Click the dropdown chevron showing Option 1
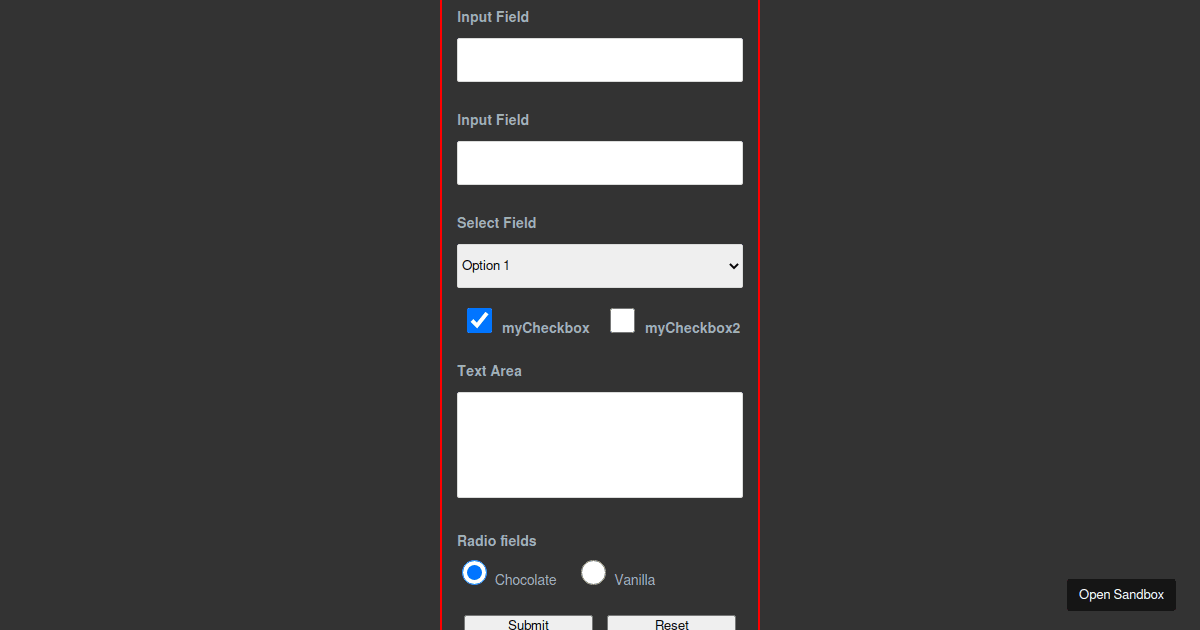Screen dimensions: 1200x630 pyautogui.click(x=731, y=265)
